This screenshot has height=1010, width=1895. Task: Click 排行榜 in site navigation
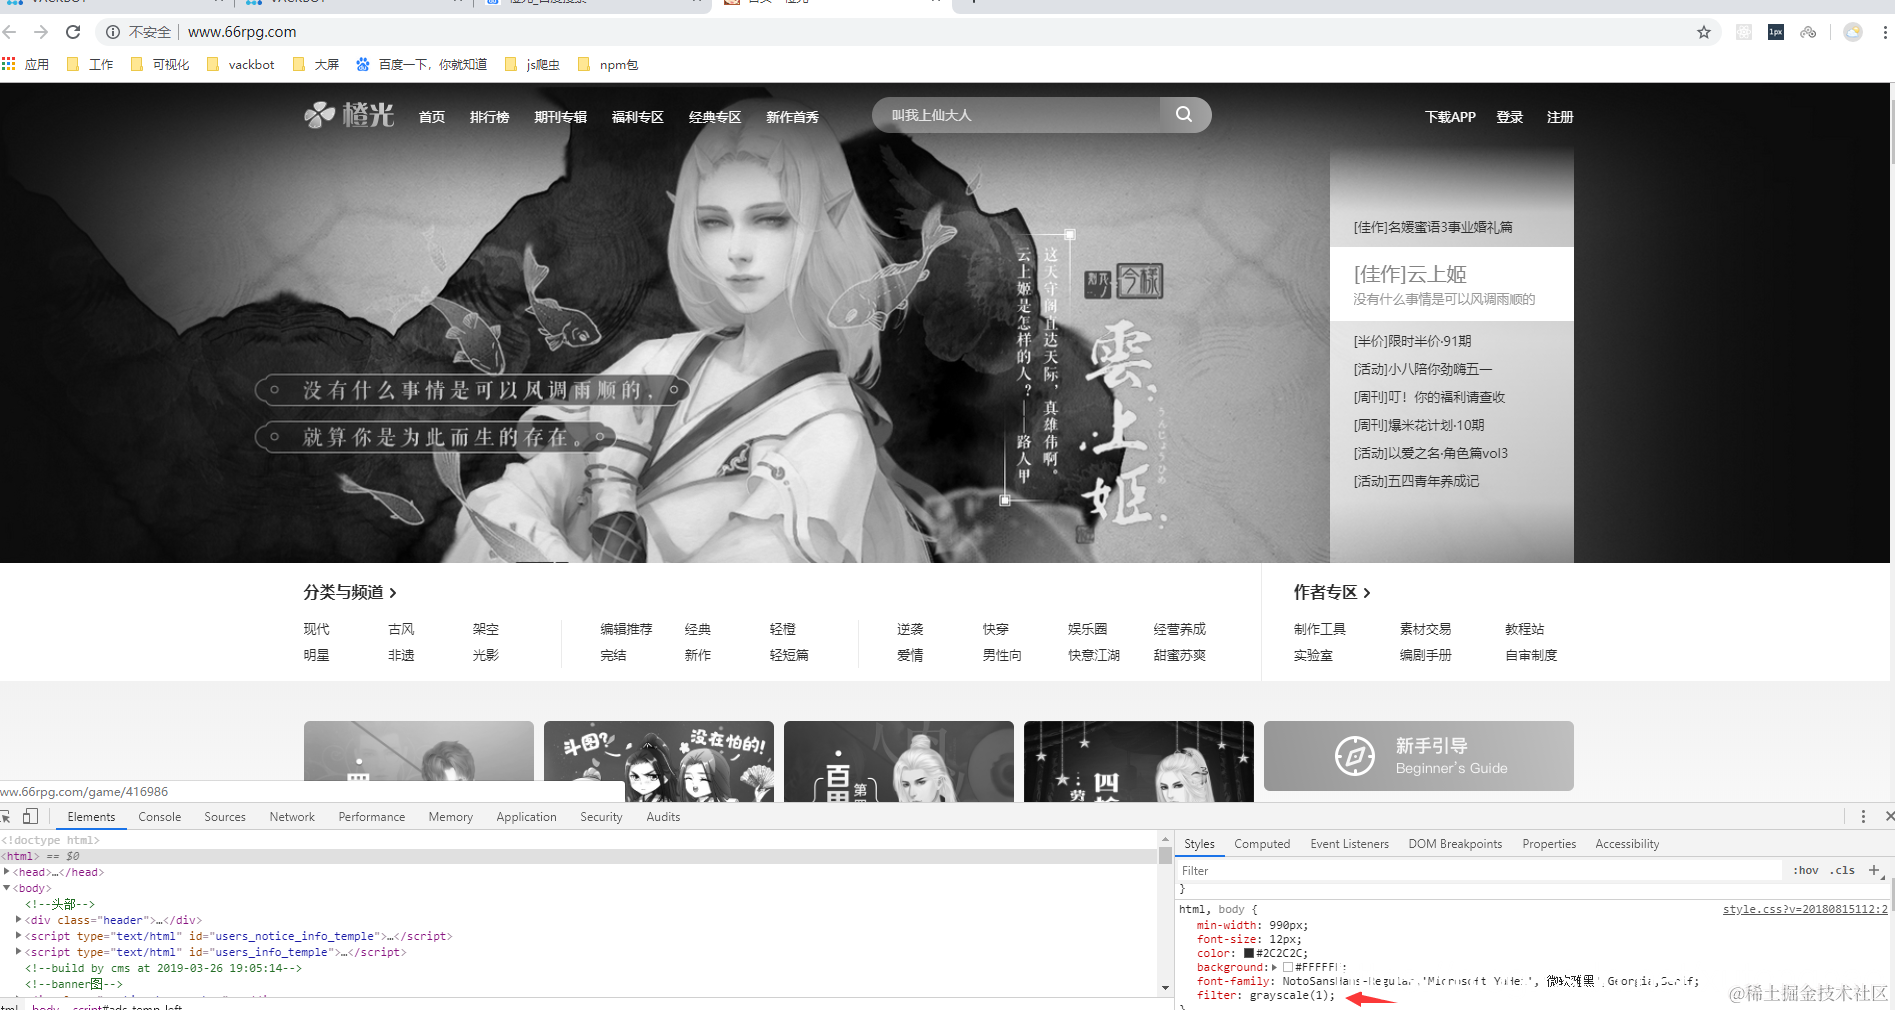coord(490,117)
